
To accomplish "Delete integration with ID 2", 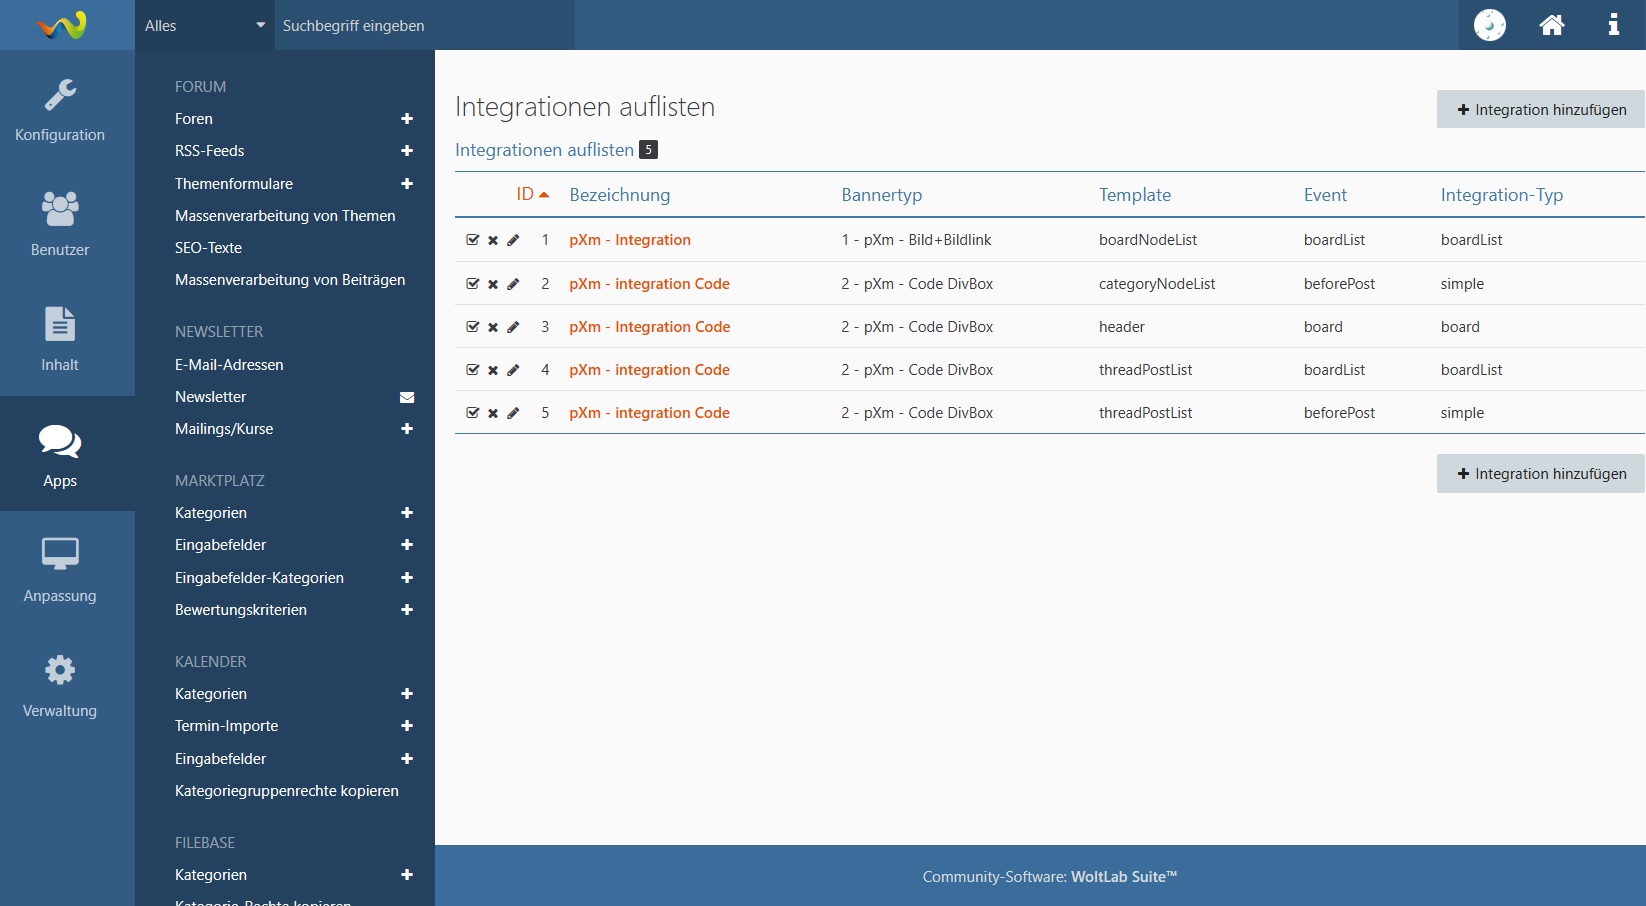I will (x=493, y=284).
